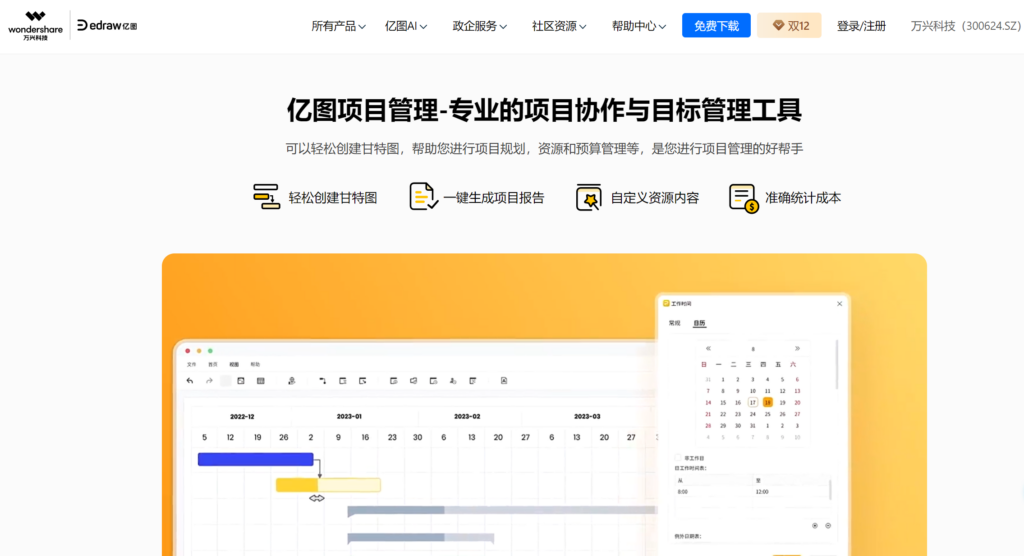Expand the 亿图AI menu
1024x556 pixels.
406,26
